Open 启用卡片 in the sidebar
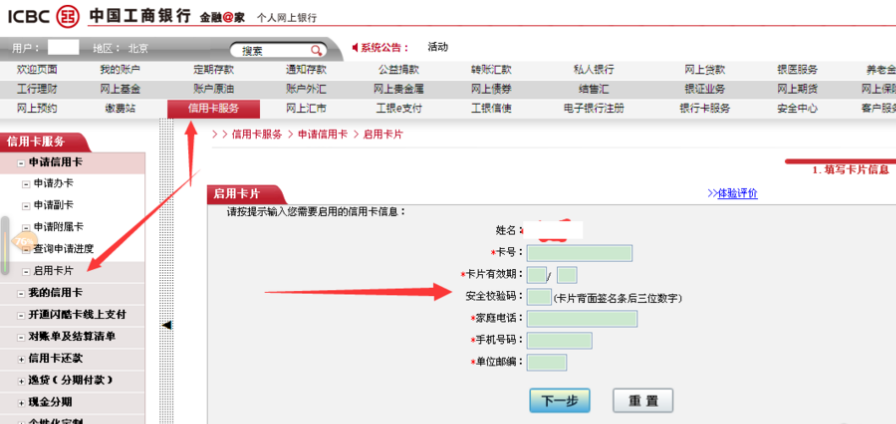 tap(53, 271)
